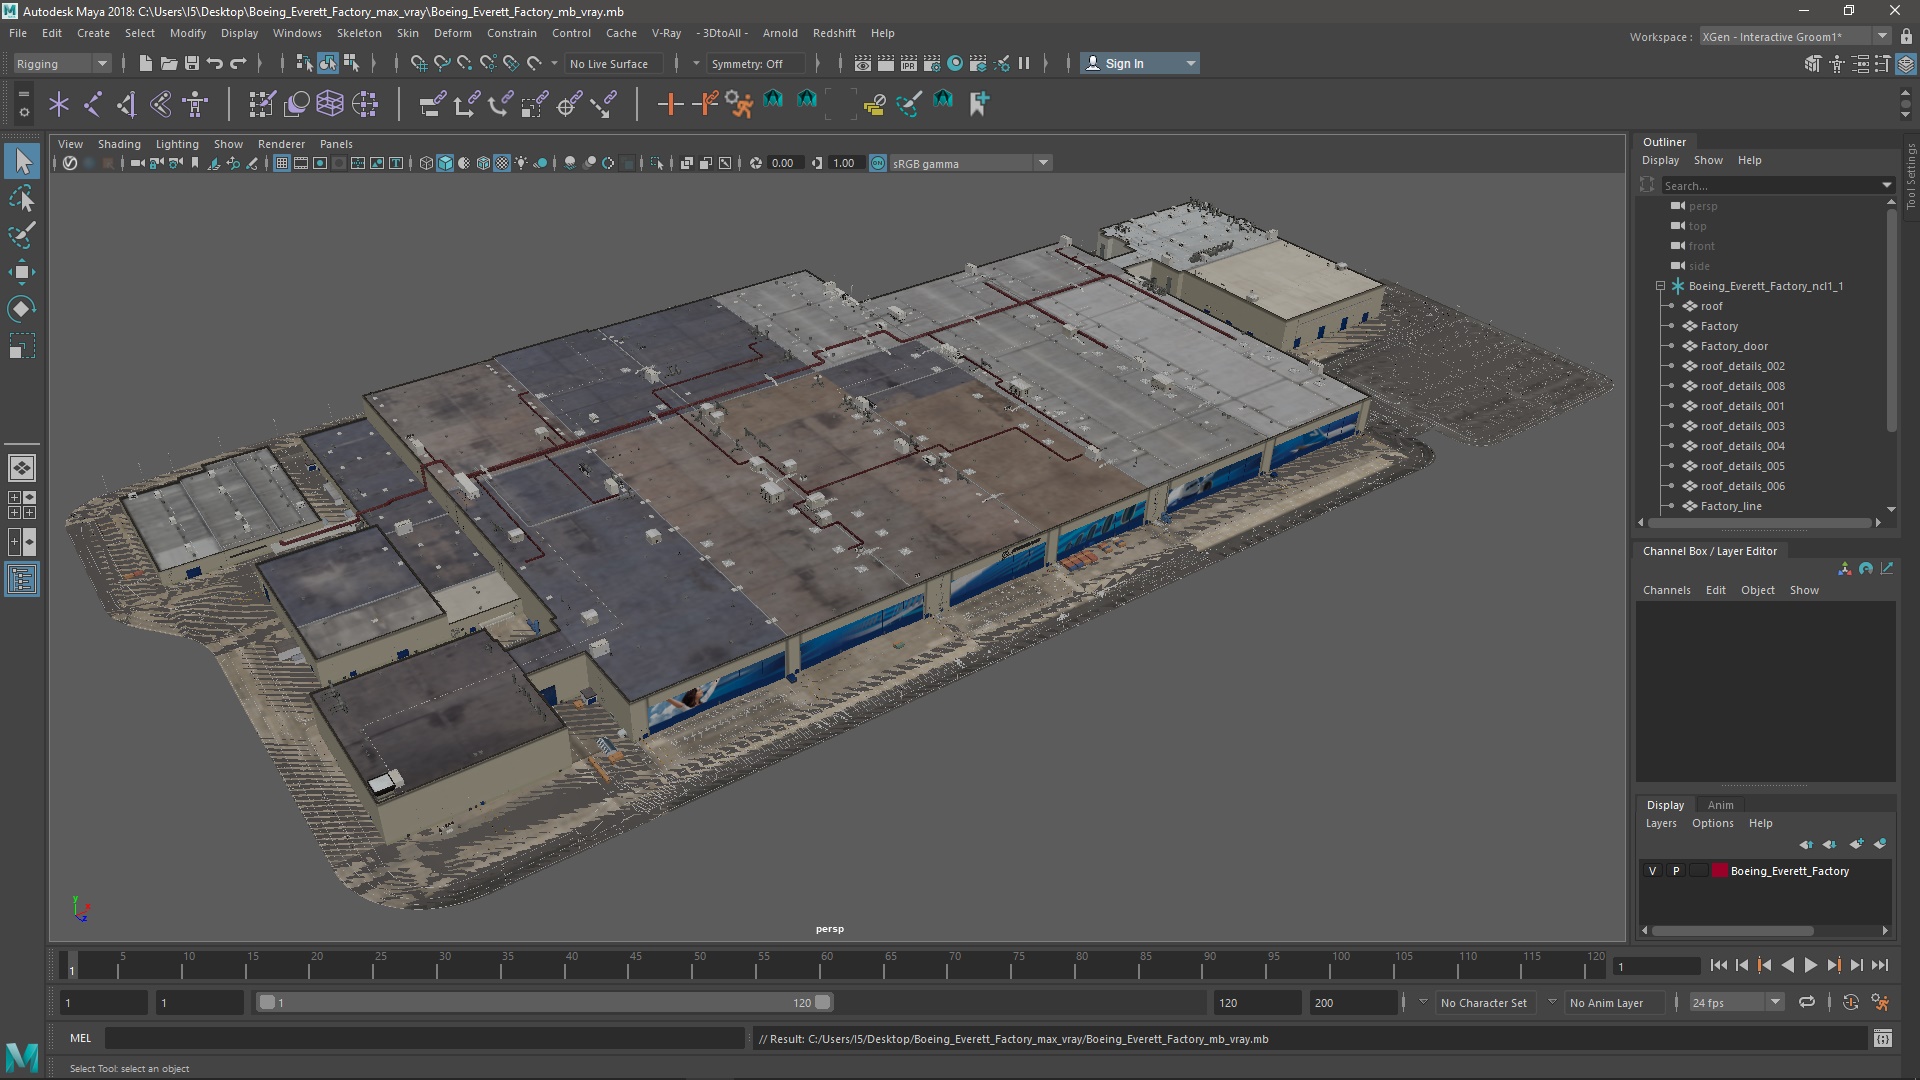
Task: Open the Deform menu
Action: (452, 33)
